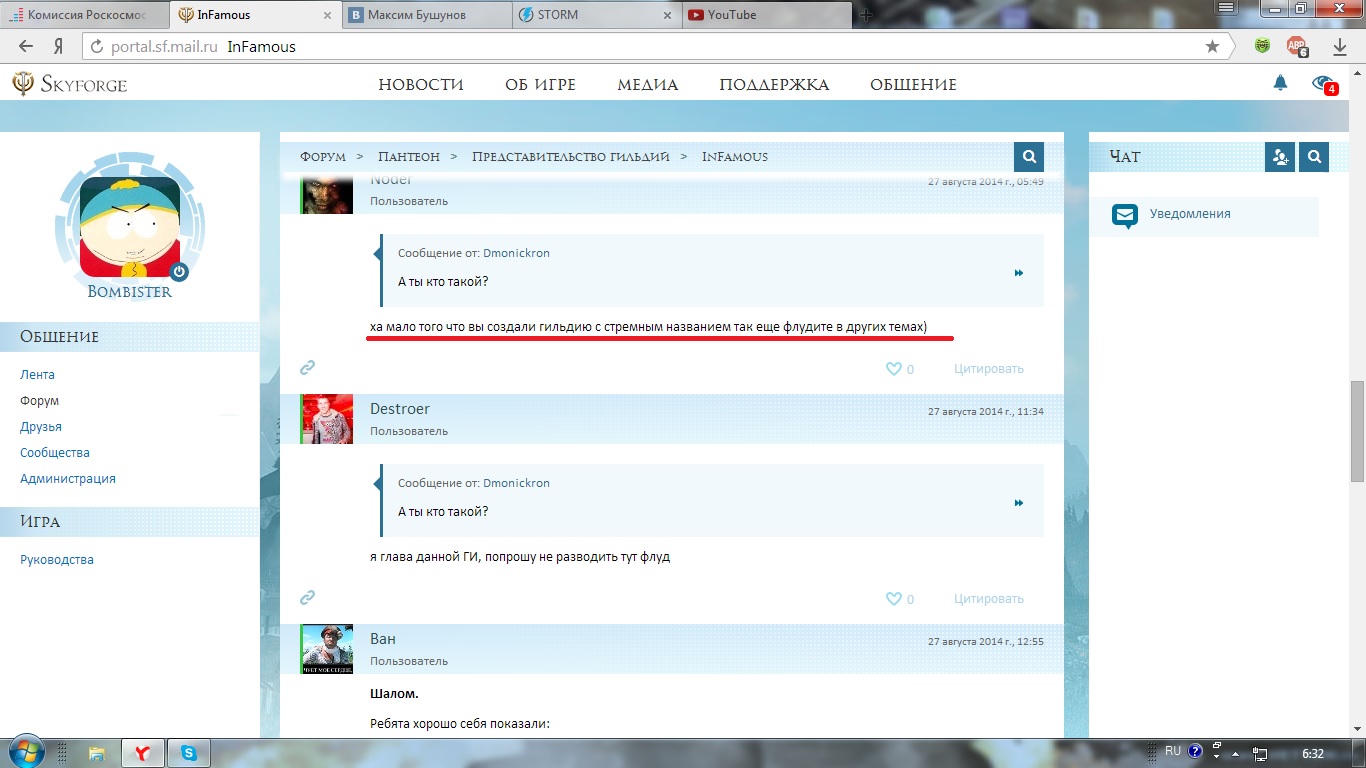Jump to quoted message arrow in 05:49 post
The height and width of the screenshot is (768, 1366).
tap(1019, 273)
